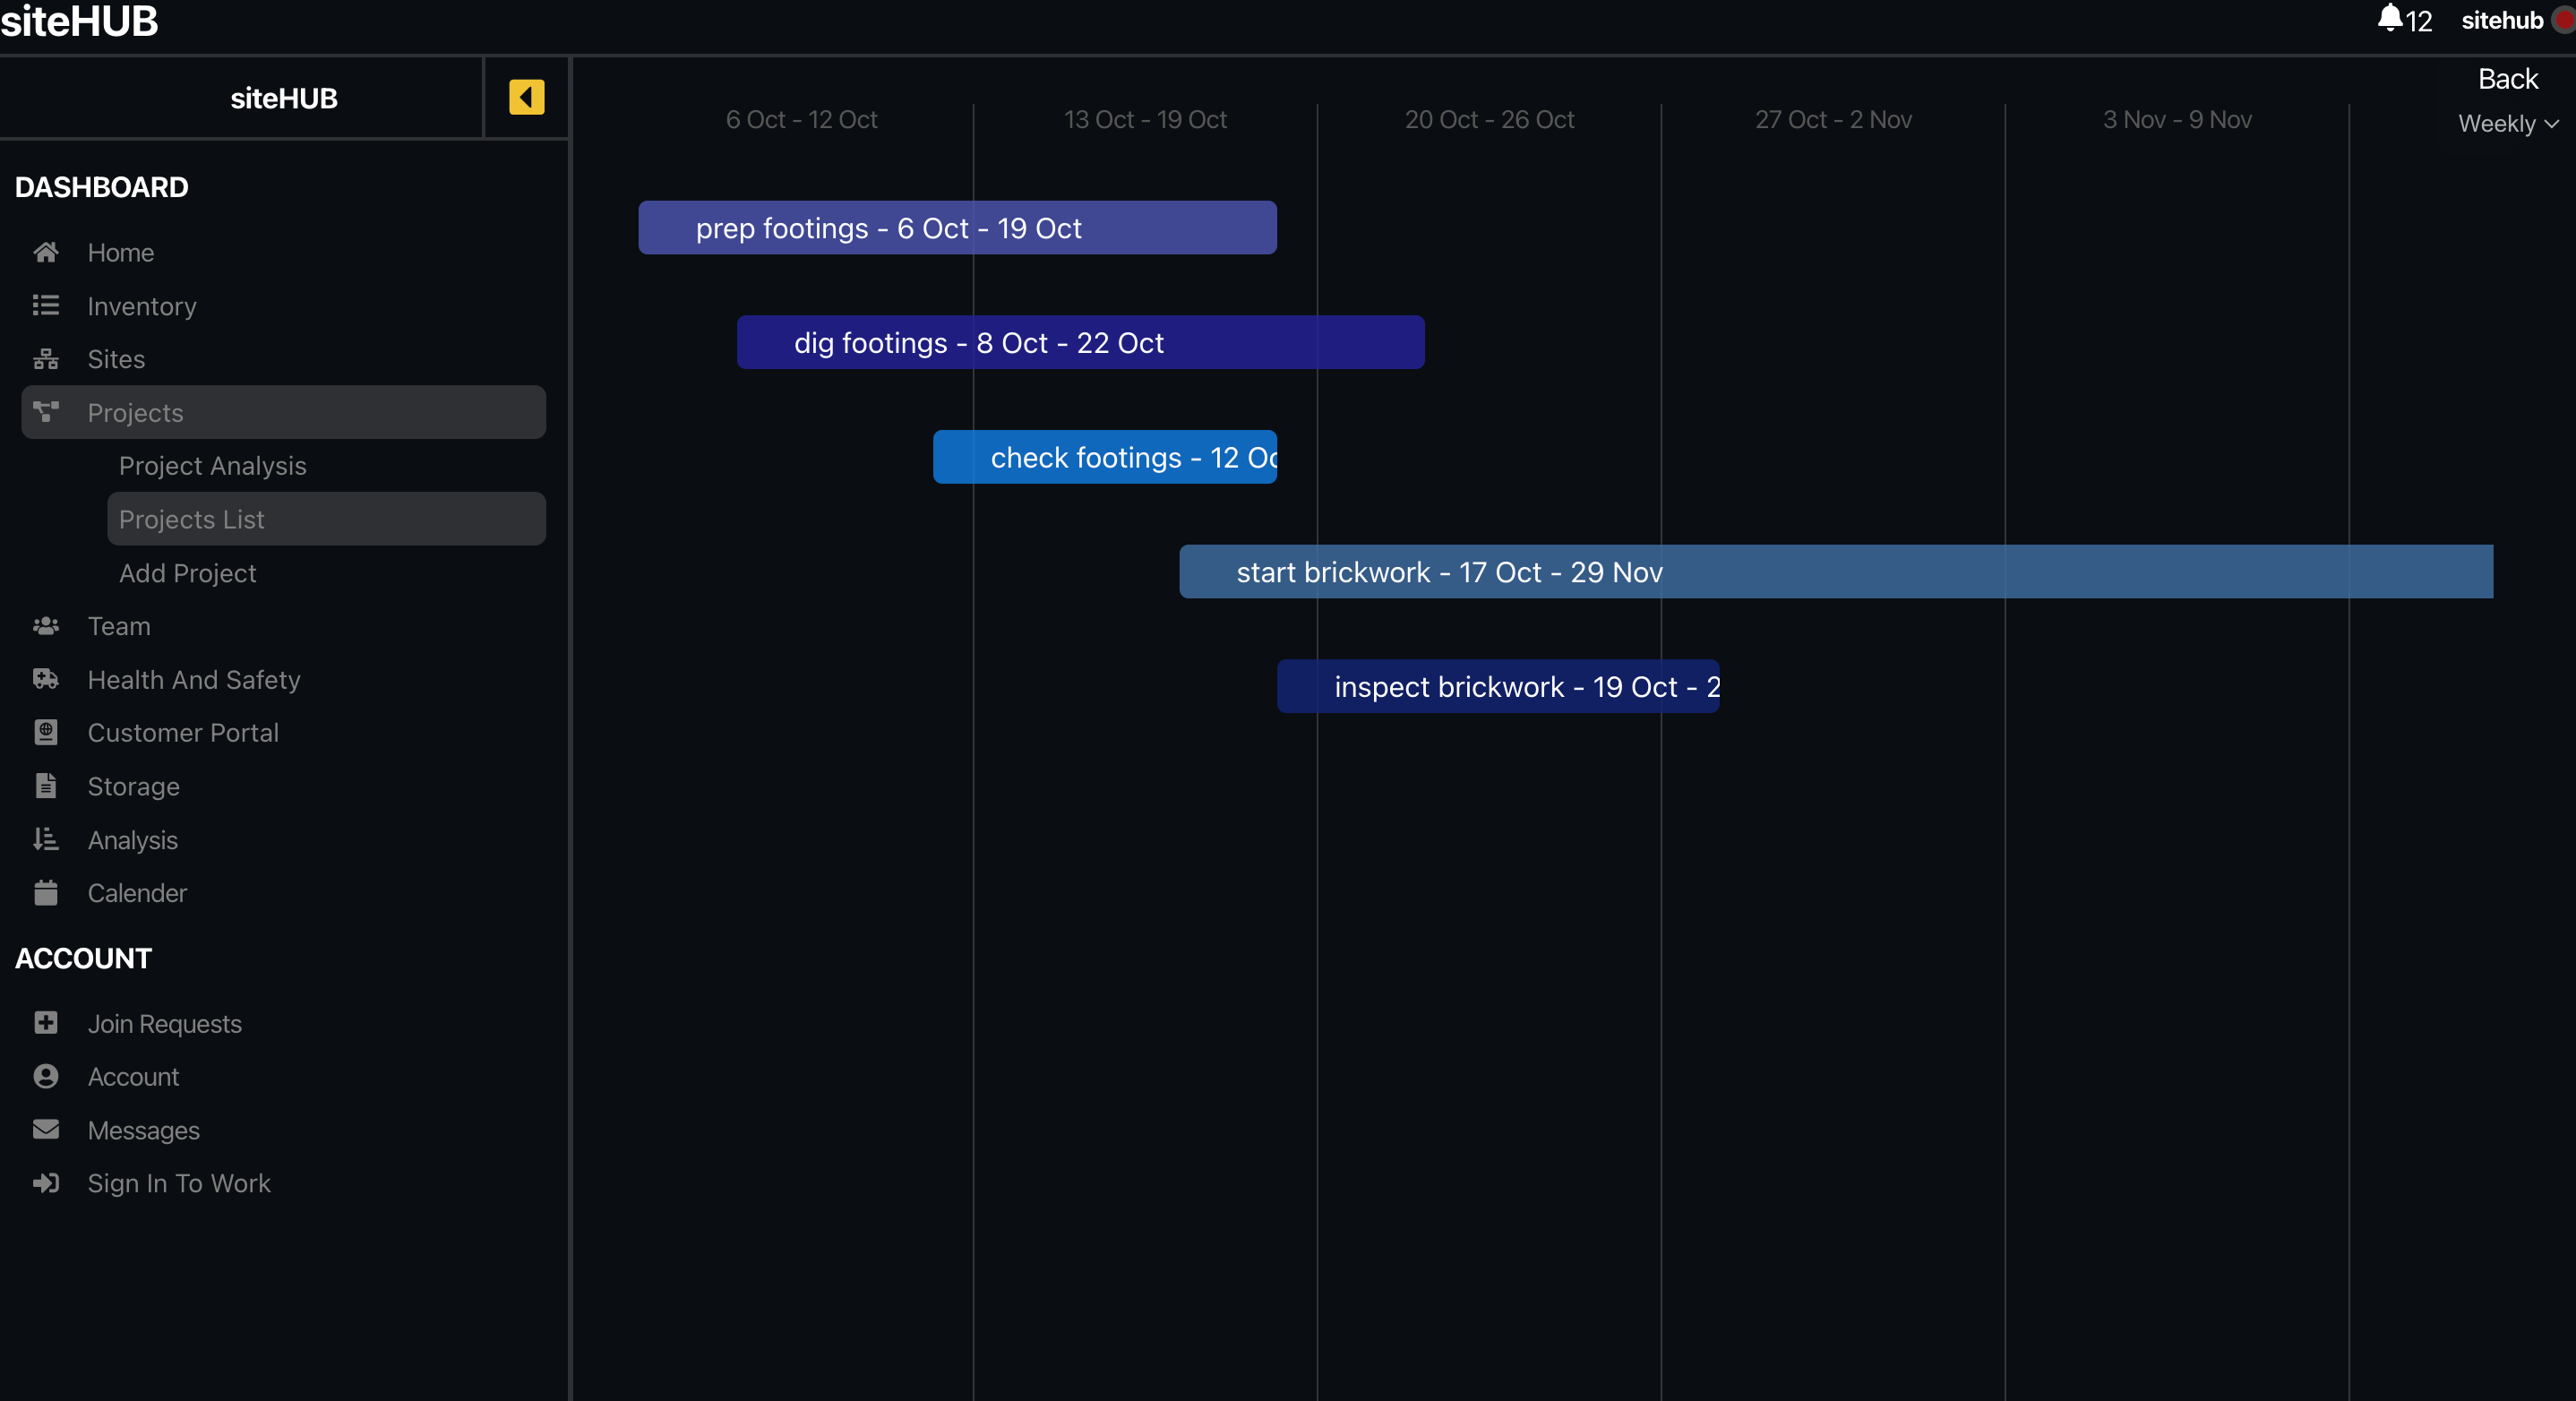Open notifications bell icon
Viewport: 2576px width, 1401px height.
(2390, 18)
